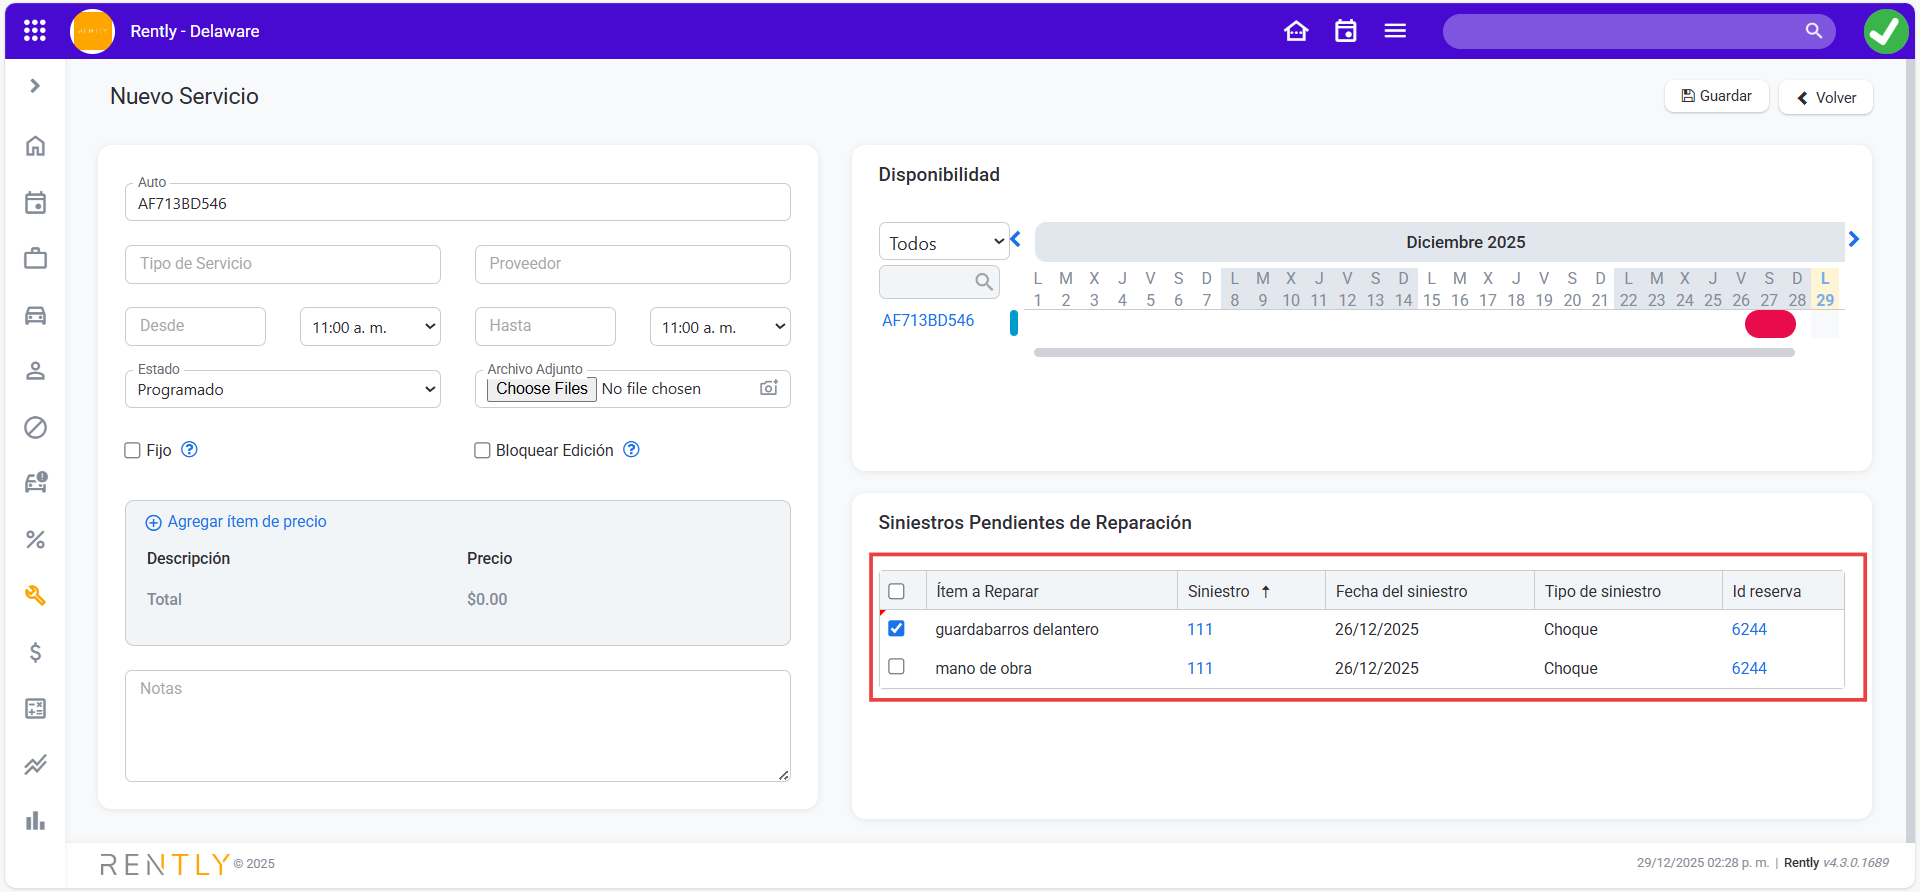Open the percent discounts sidebar icon

click(35, 540)
